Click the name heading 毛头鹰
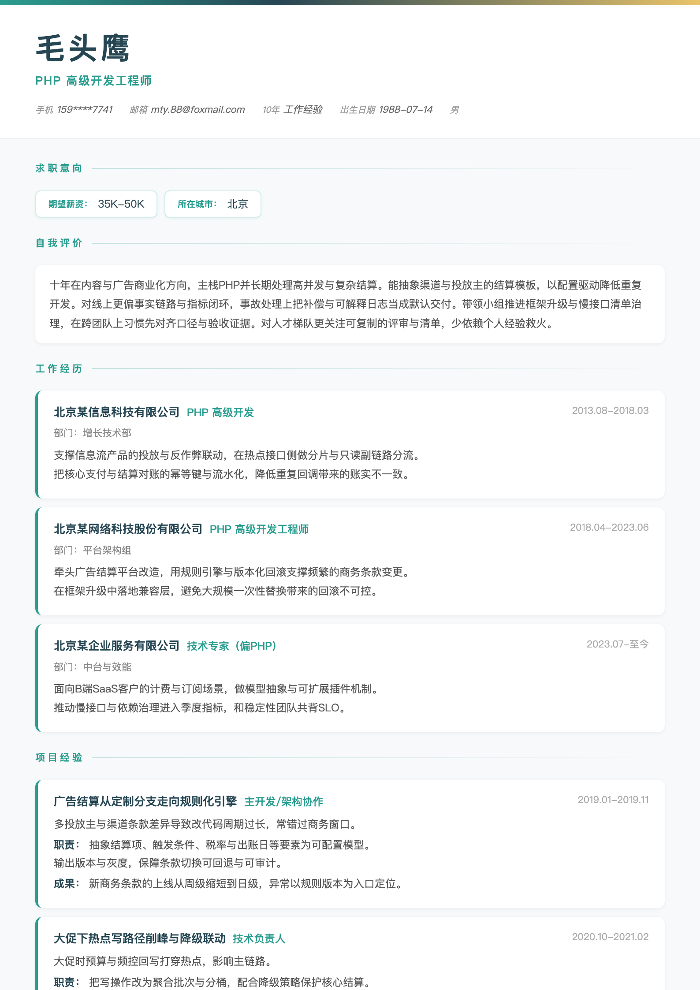 [83, 49]
